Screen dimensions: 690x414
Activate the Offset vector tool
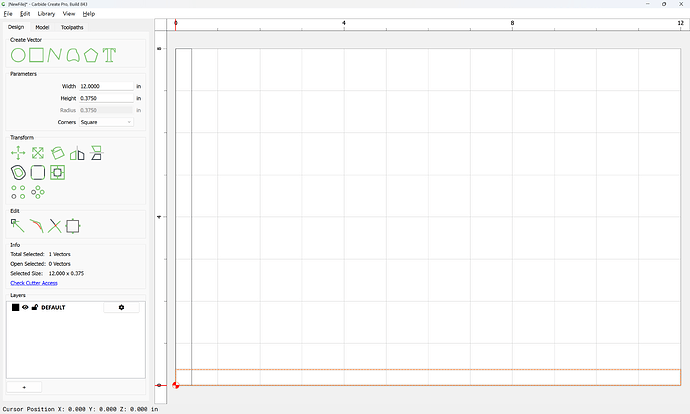click(18, 172)
